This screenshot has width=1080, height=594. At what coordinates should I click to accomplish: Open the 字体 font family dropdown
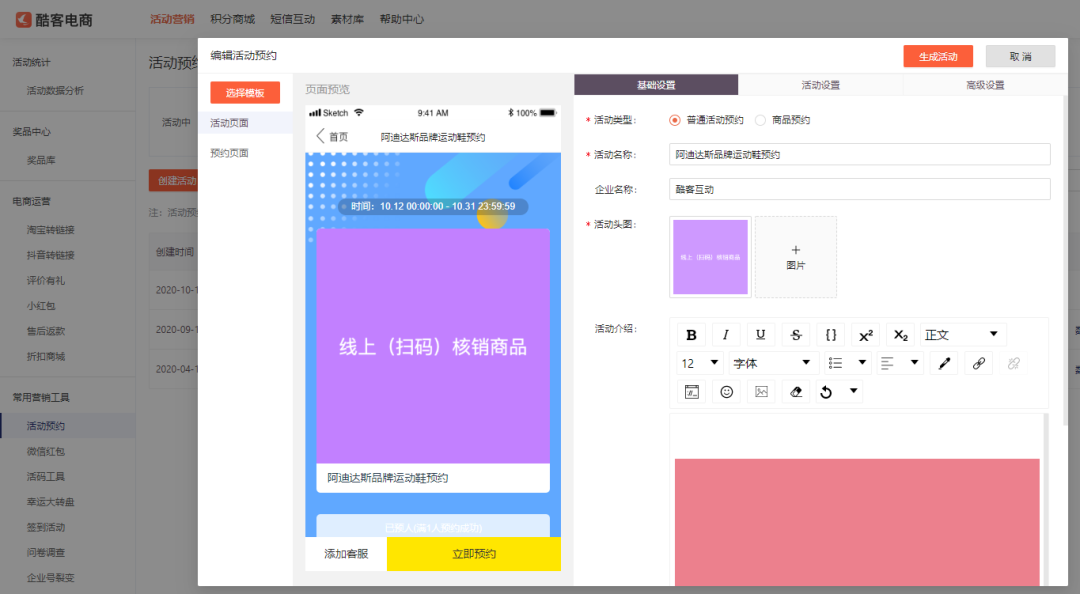click(773, 363)
